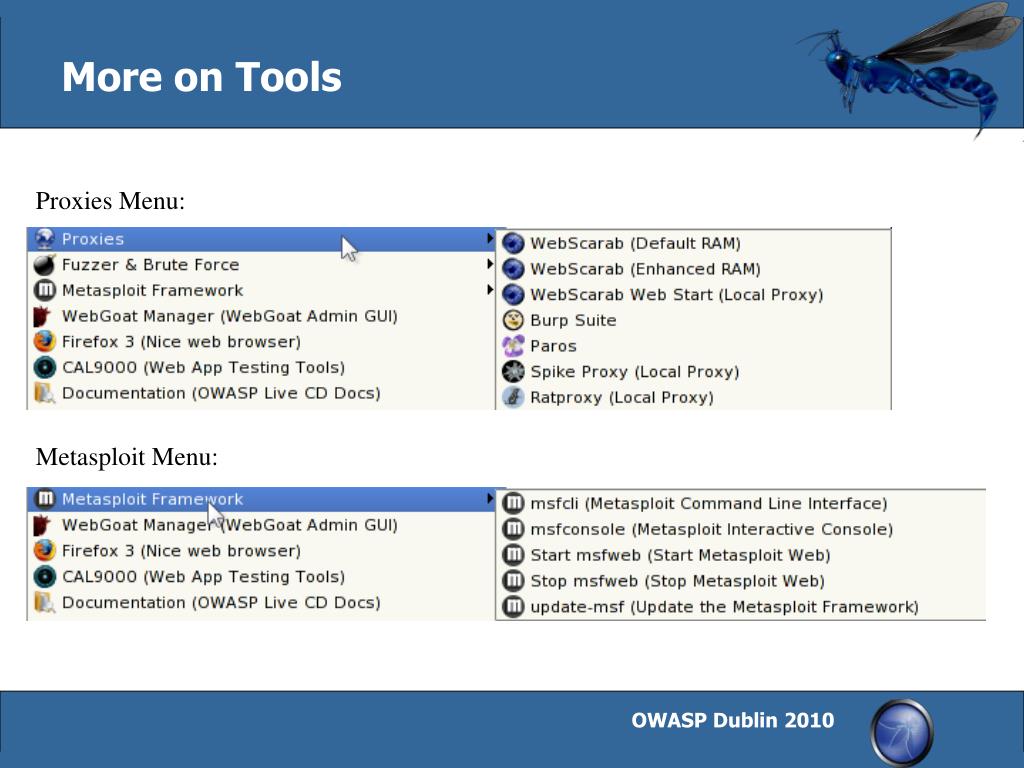
Task: Click WebScarab Web Start icon
Action: point(513,295)
